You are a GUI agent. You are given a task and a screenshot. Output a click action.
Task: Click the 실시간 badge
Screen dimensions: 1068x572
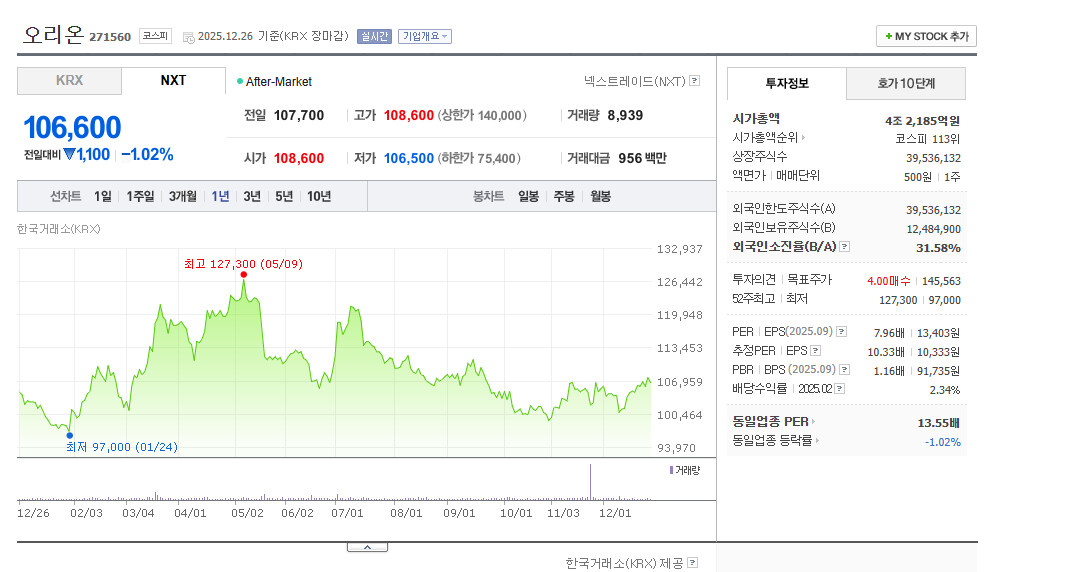[375, 36]
